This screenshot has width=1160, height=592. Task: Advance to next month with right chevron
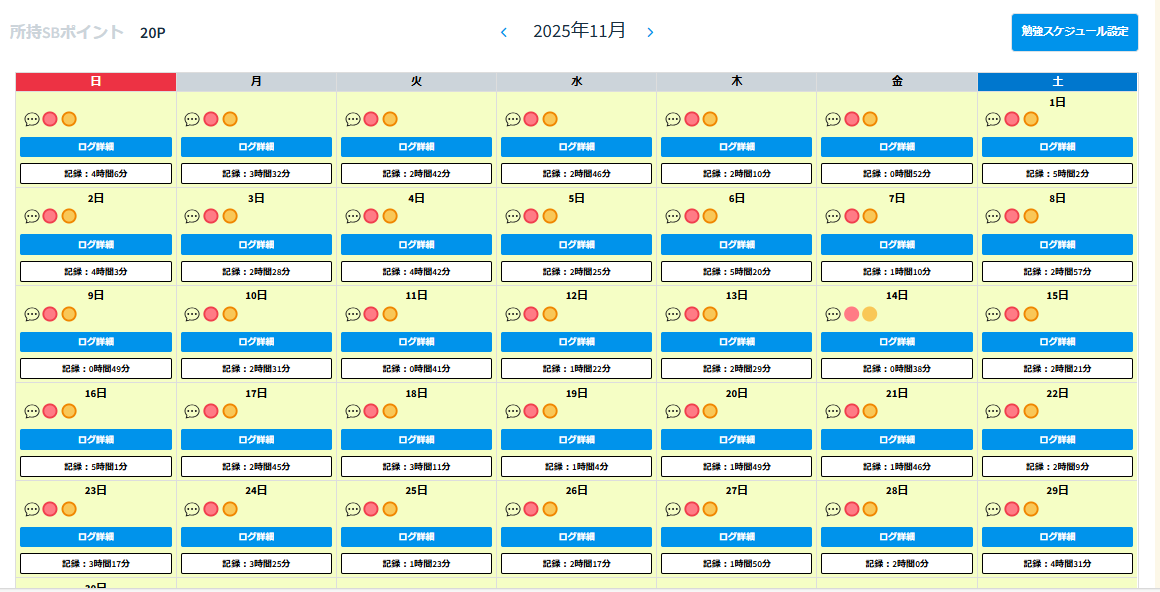(x=650, y=32)
